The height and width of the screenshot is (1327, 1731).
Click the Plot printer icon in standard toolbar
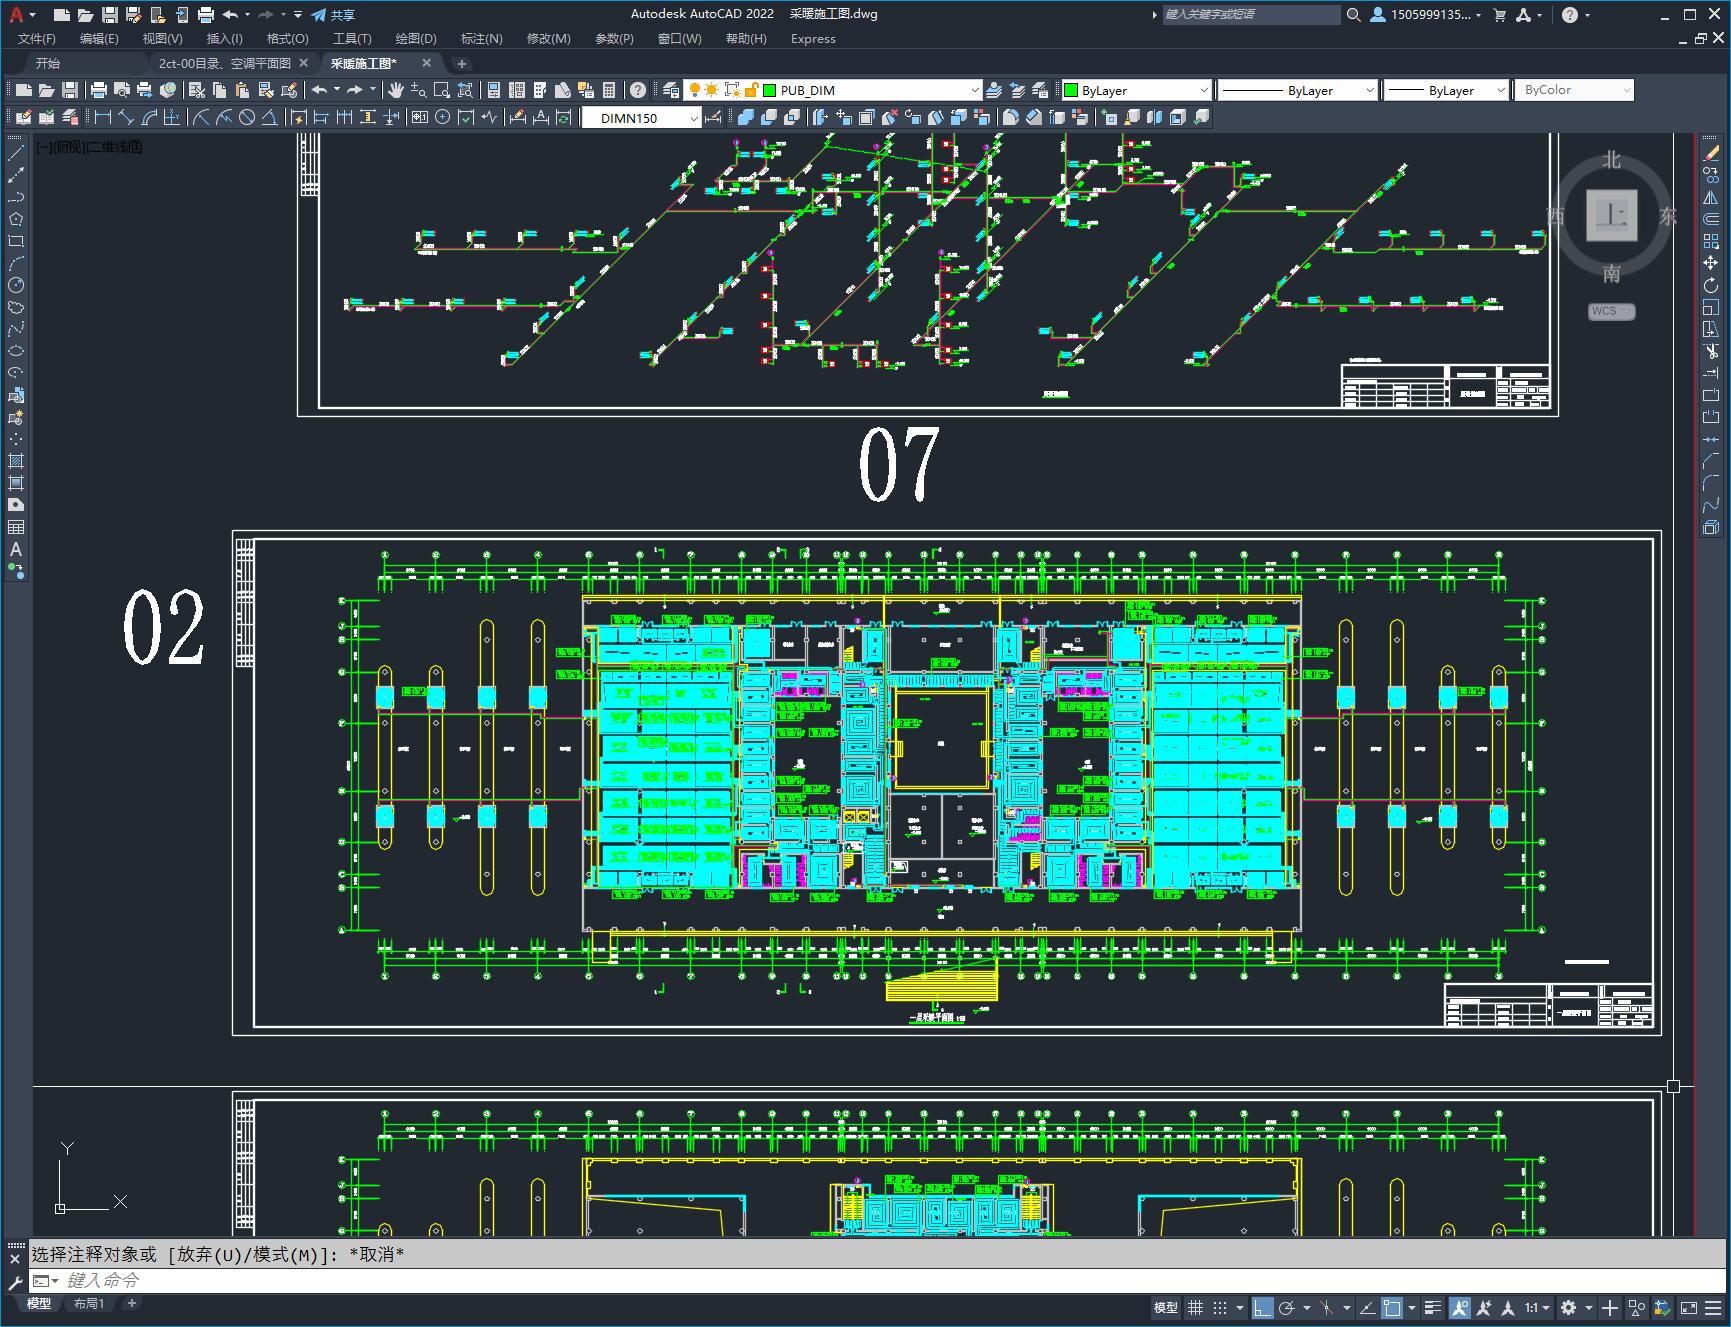99,90
